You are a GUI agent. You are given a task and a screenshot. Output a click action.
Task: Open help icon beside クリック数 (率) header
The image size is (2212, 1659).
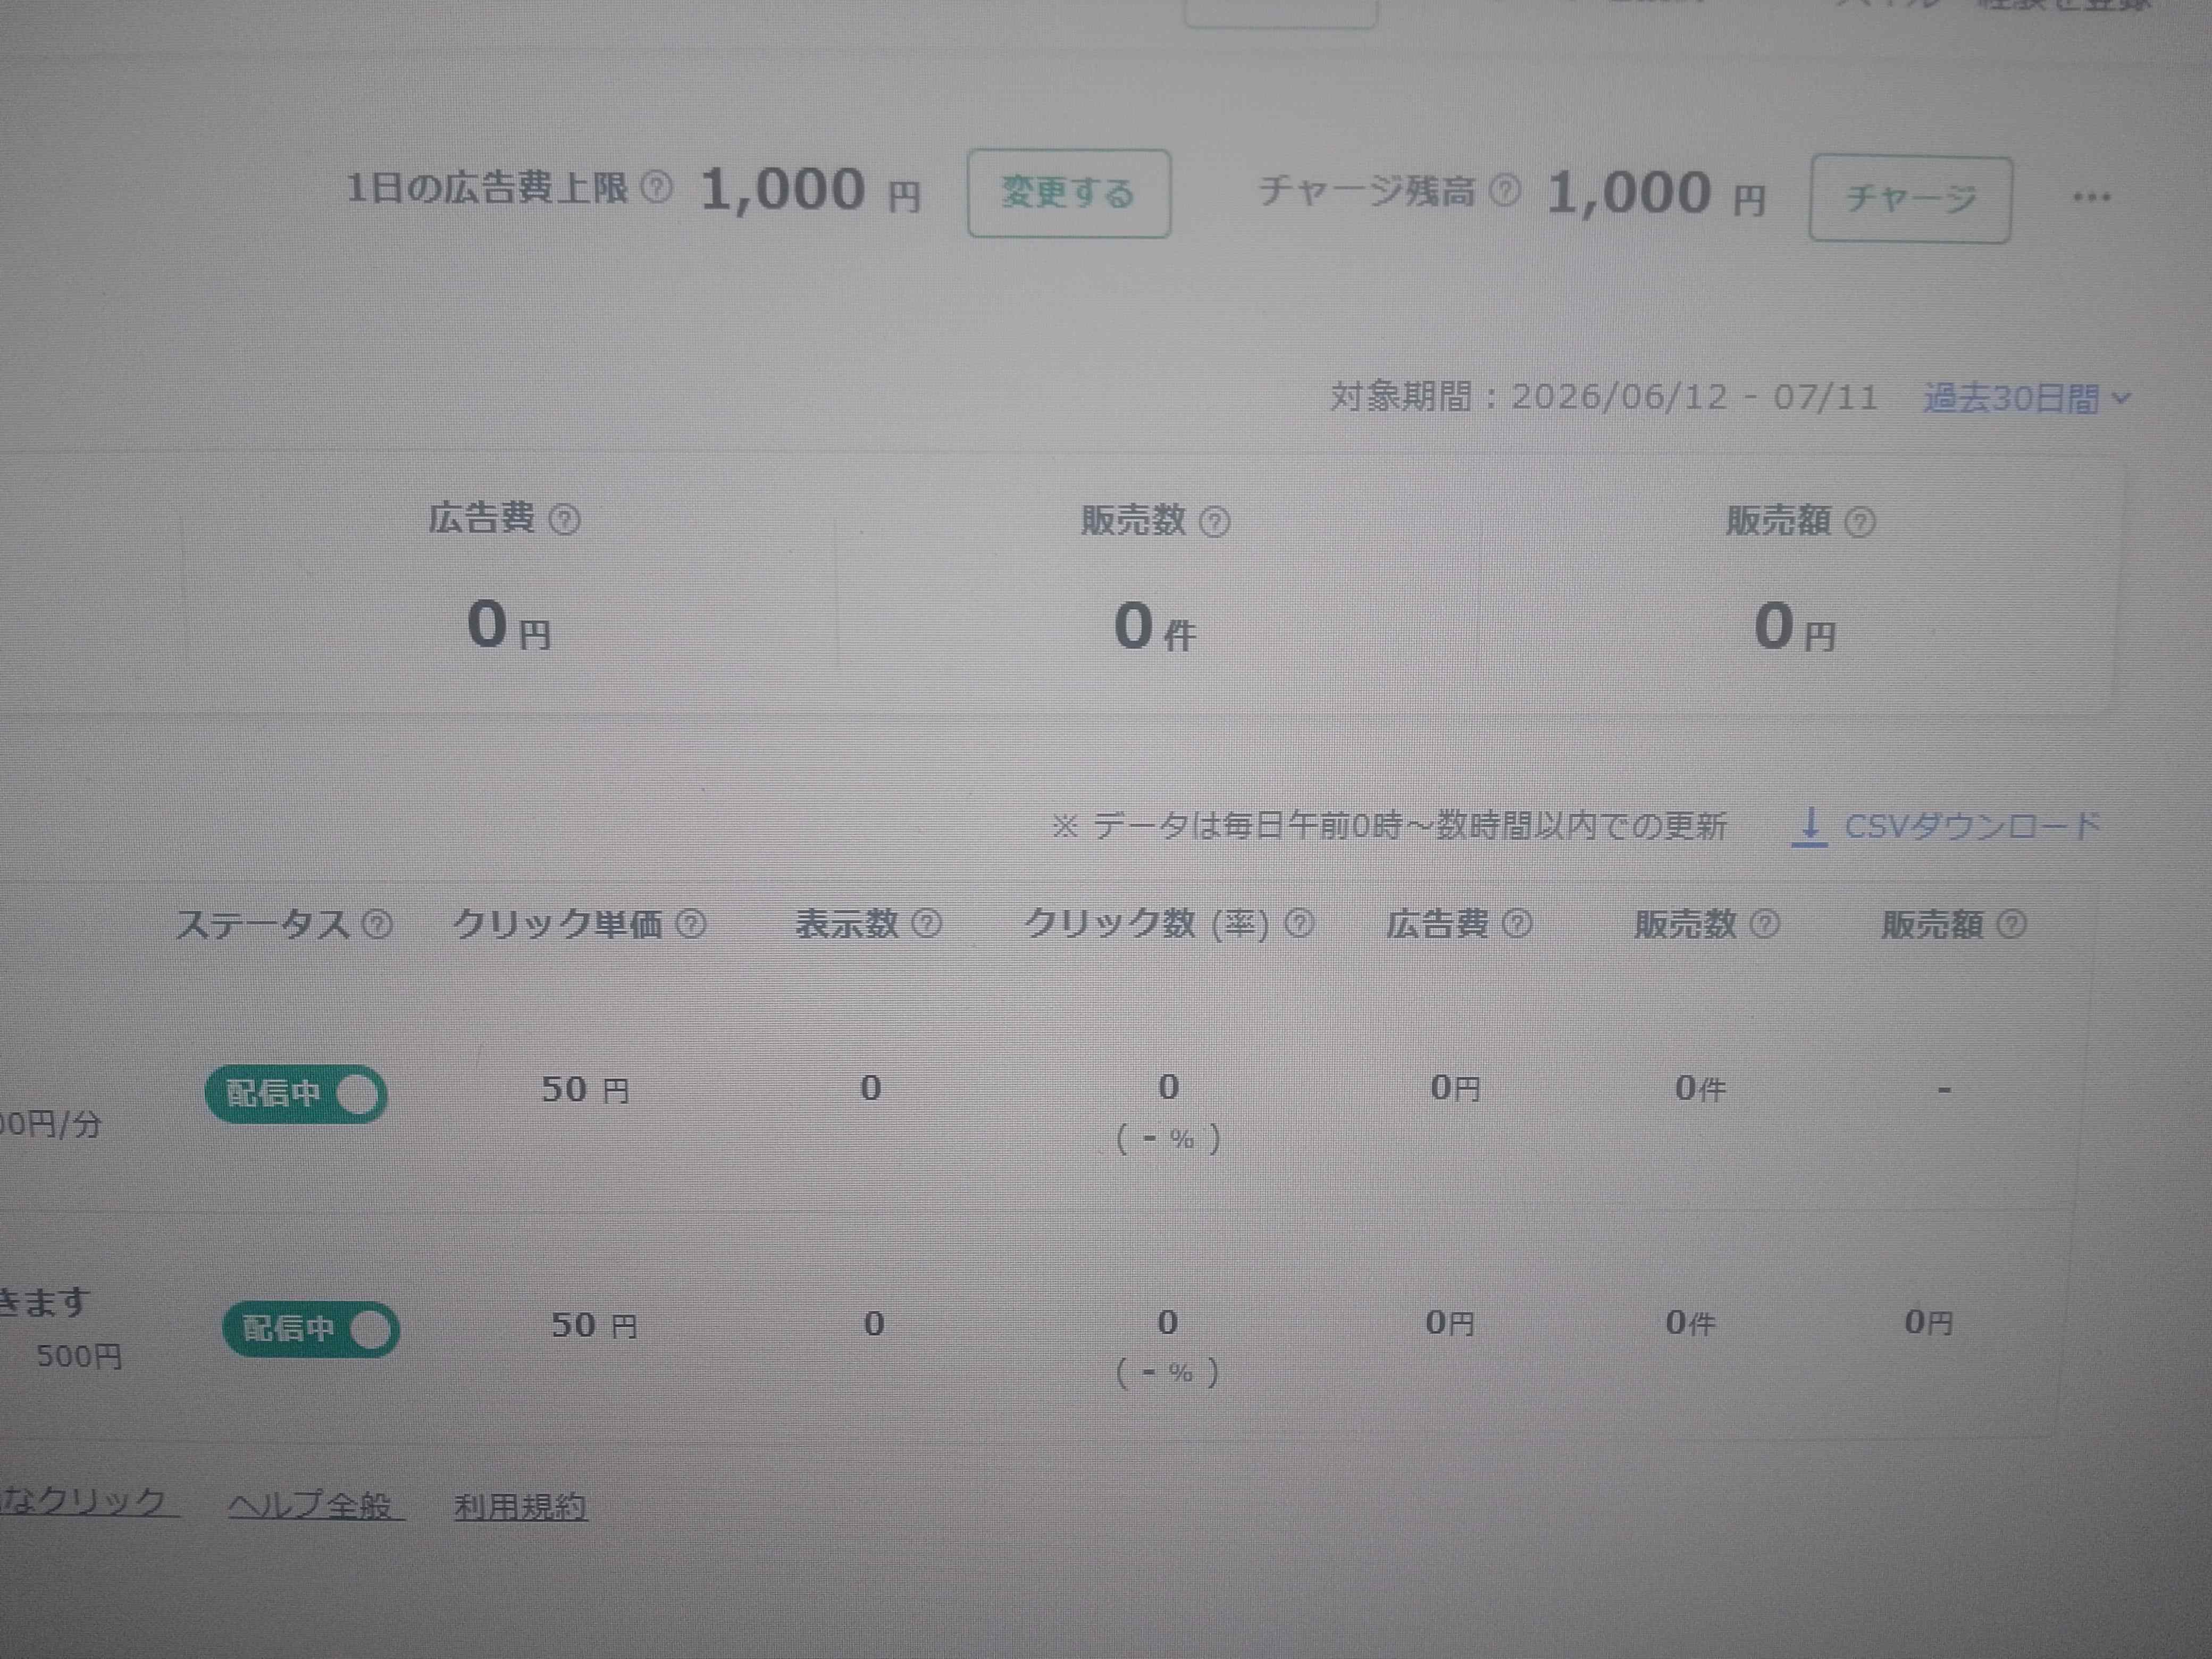[x=1299, y=923]
